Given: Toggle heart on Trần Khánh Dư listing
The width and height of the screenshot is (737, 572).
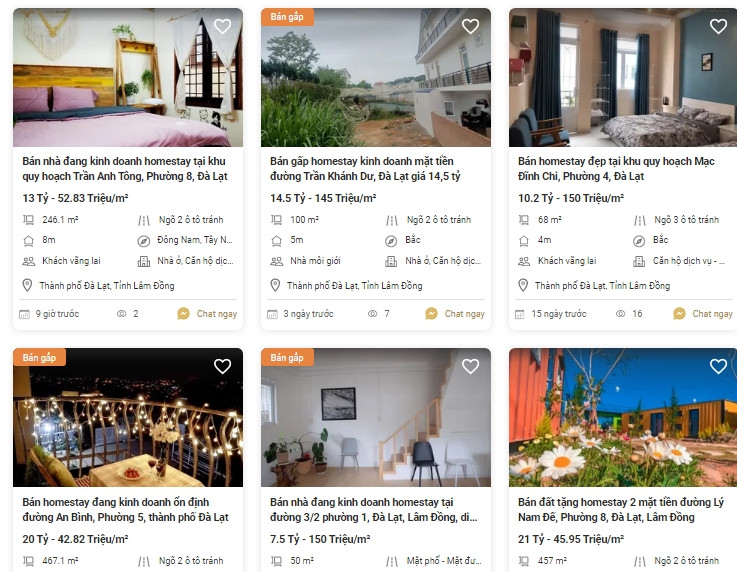Looking at the screenshot, I should 470,26.
